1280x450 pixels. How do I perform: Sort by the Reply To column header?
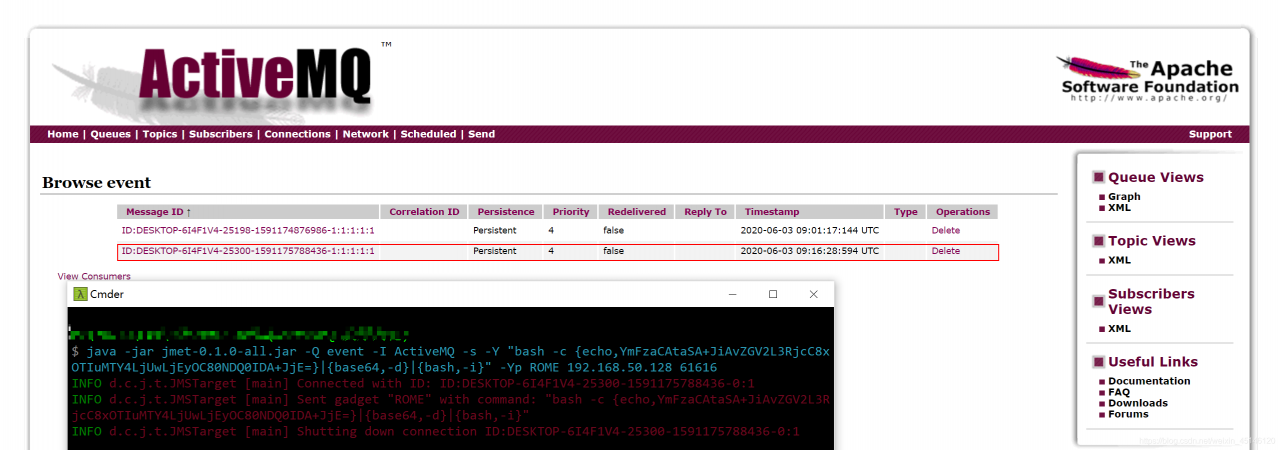[x=706, y=212]
